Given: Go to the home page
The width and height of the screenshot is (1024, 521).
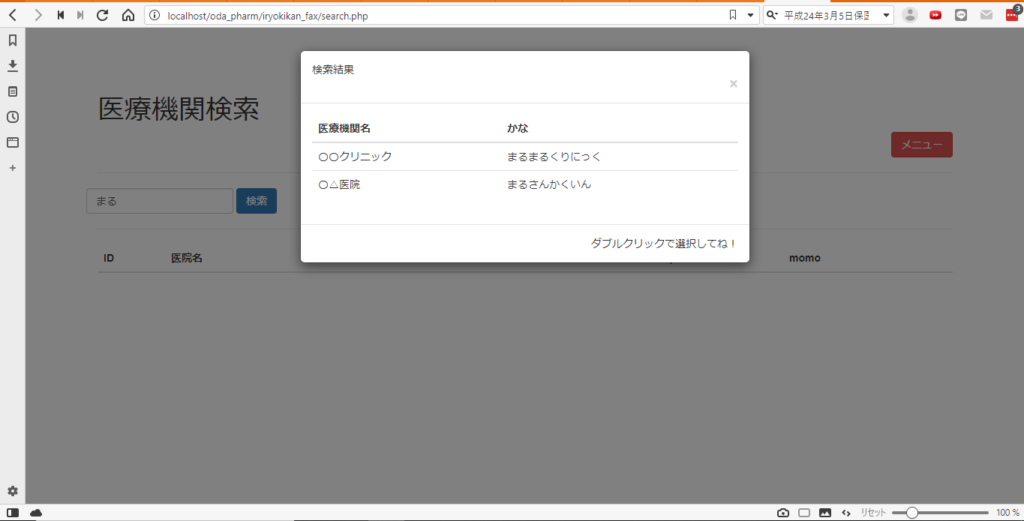Looking at the screenshot, I should click(128, 15).
